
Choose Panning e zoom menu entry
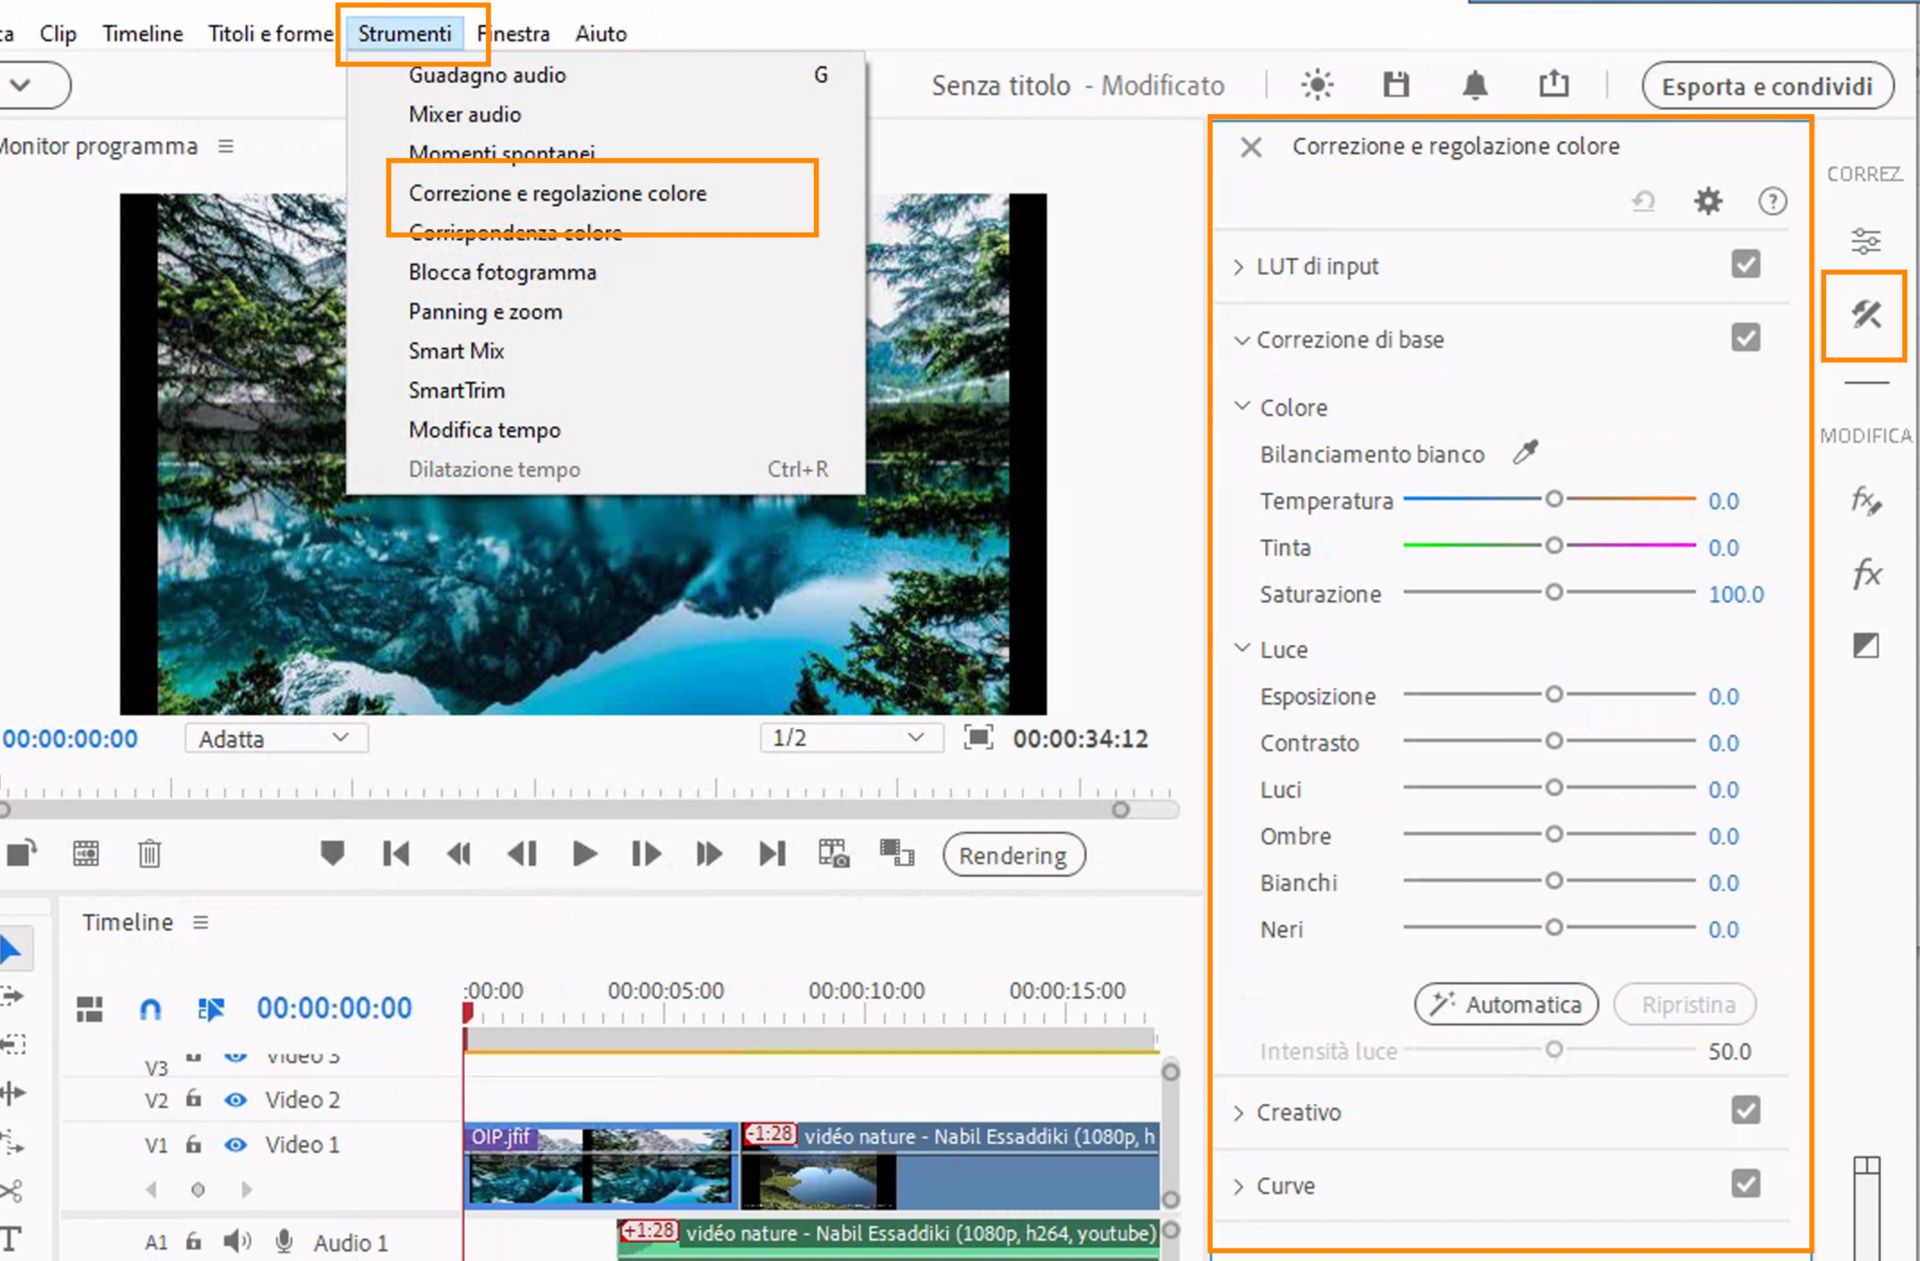(x=485, y=312)
